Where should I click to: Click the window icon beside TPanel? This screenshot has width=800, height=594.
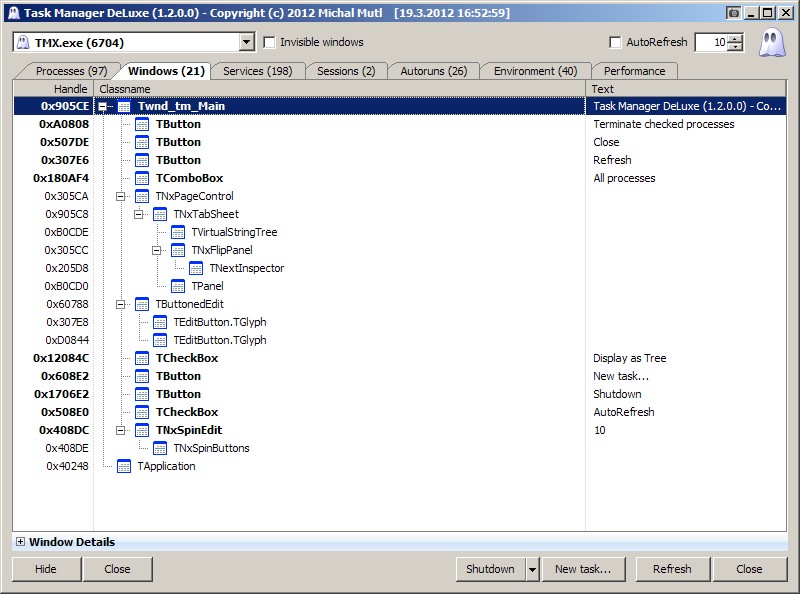pos(178,286)
